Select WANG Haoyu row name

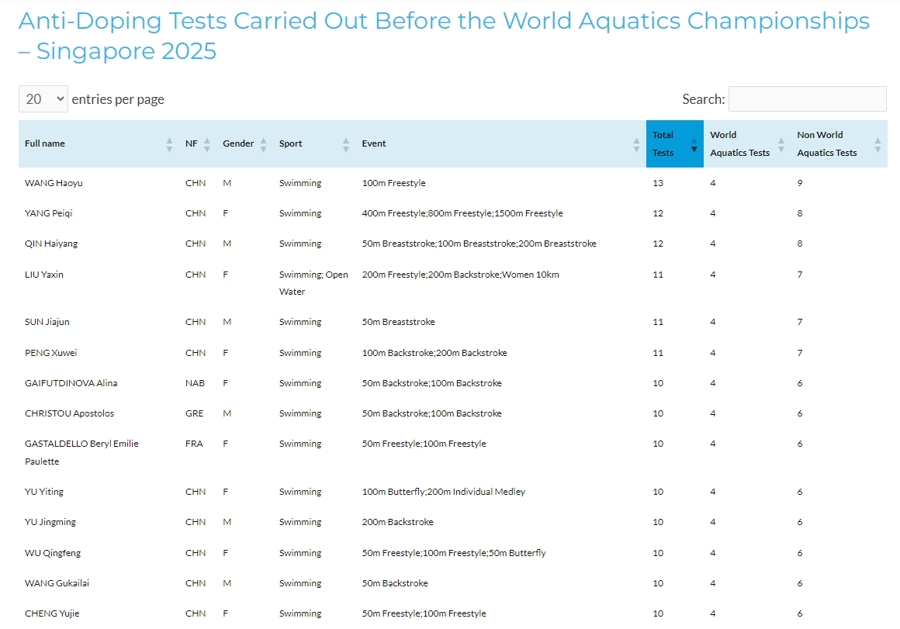(x=53, y=183)
